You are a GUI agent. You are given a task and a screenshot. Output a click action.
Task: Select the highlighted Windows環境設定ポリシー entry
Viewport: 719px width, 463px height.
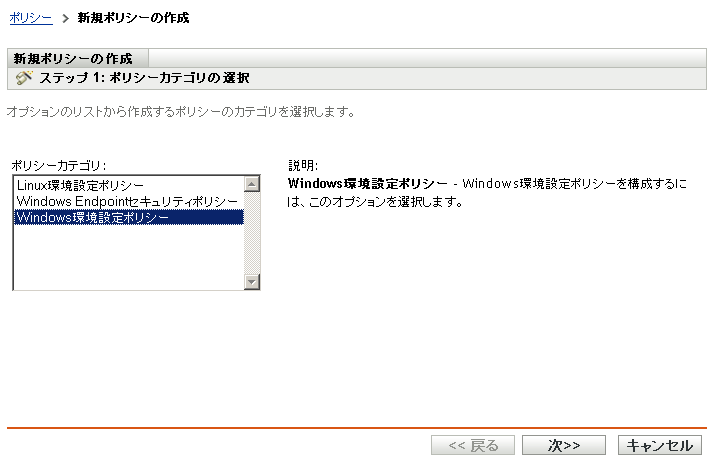(128, 217)
